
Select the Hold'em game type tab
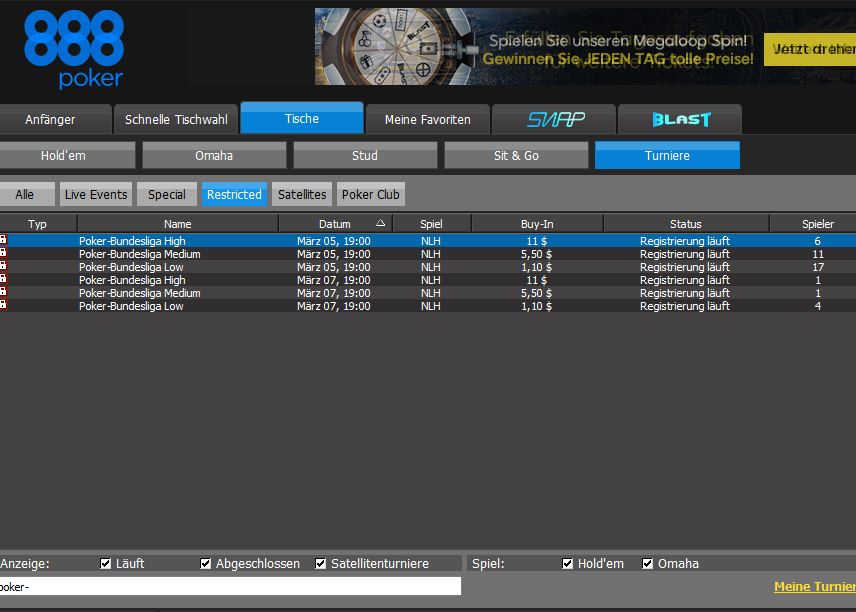[x=67, y=156]
